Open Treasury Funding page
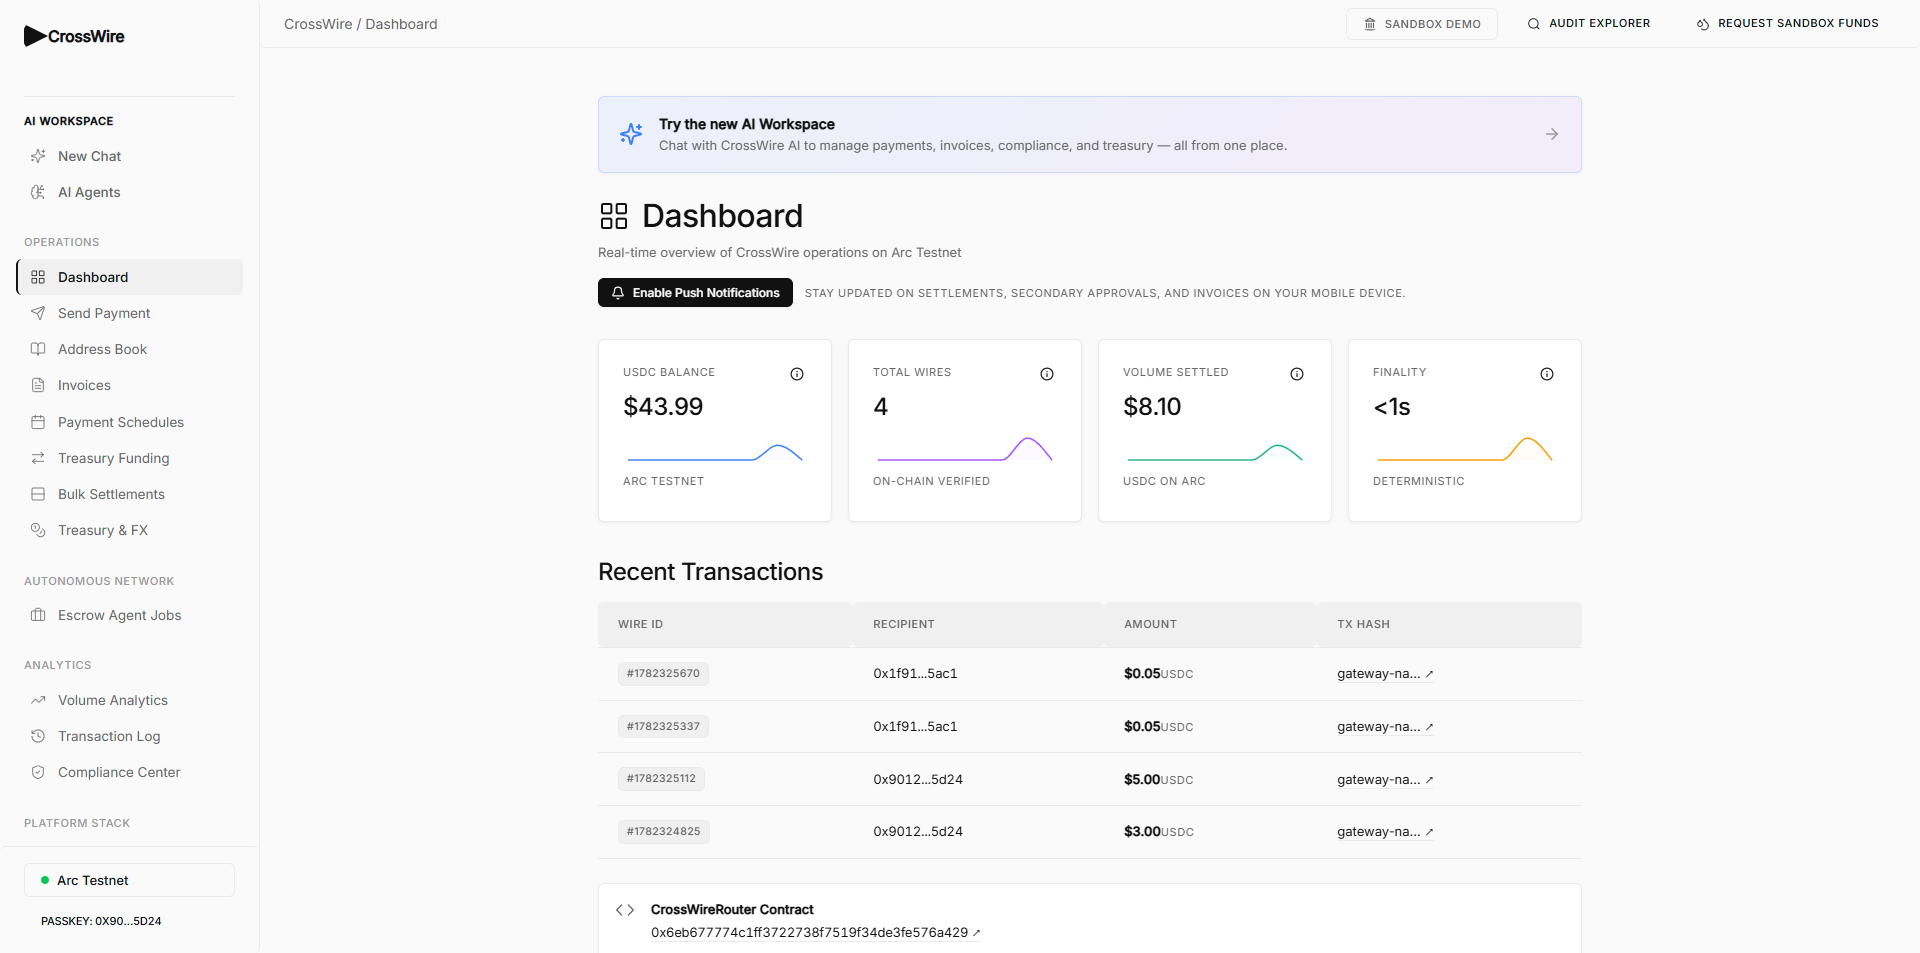This screenshot has height=953, width=1920. tap(129, 458)
